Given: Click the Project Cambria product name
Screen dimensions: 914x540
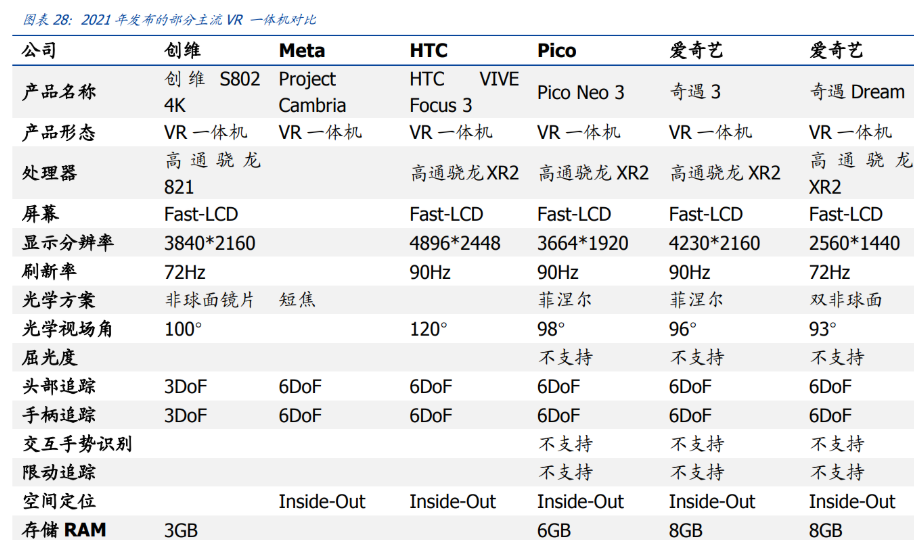Looking at the screenshot, I should coord(312,92).
